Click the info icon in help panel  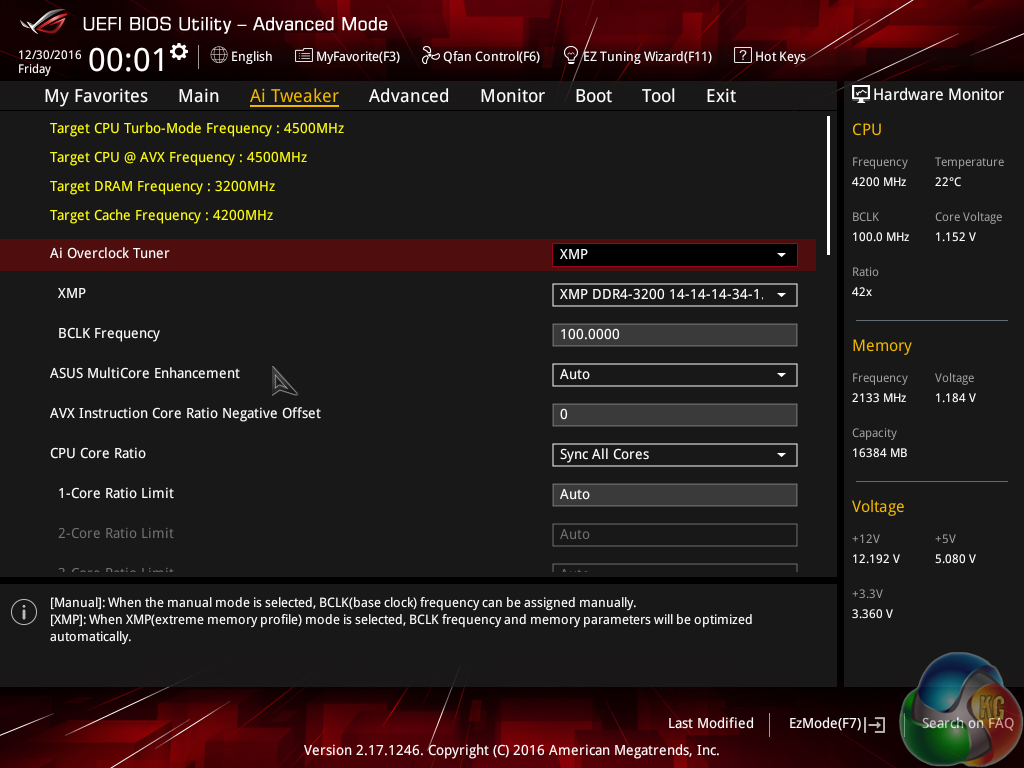24,612
